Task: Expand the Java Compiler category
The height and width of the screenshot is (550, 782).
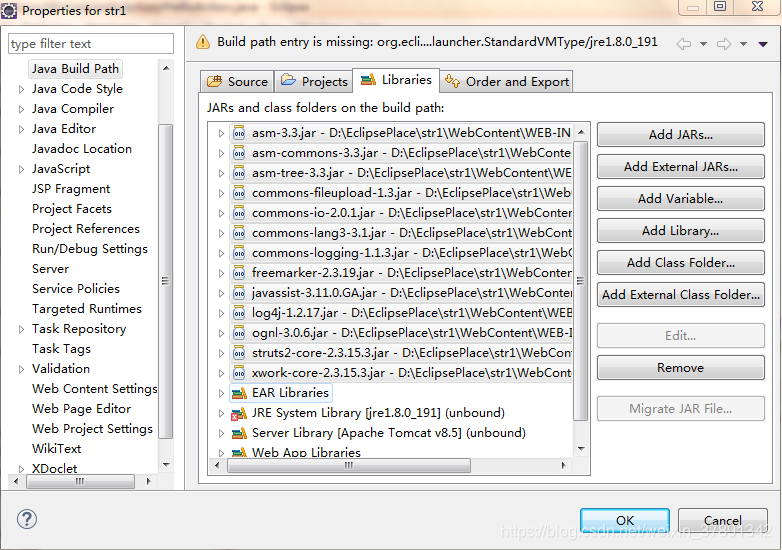Action: pos(21,109)
